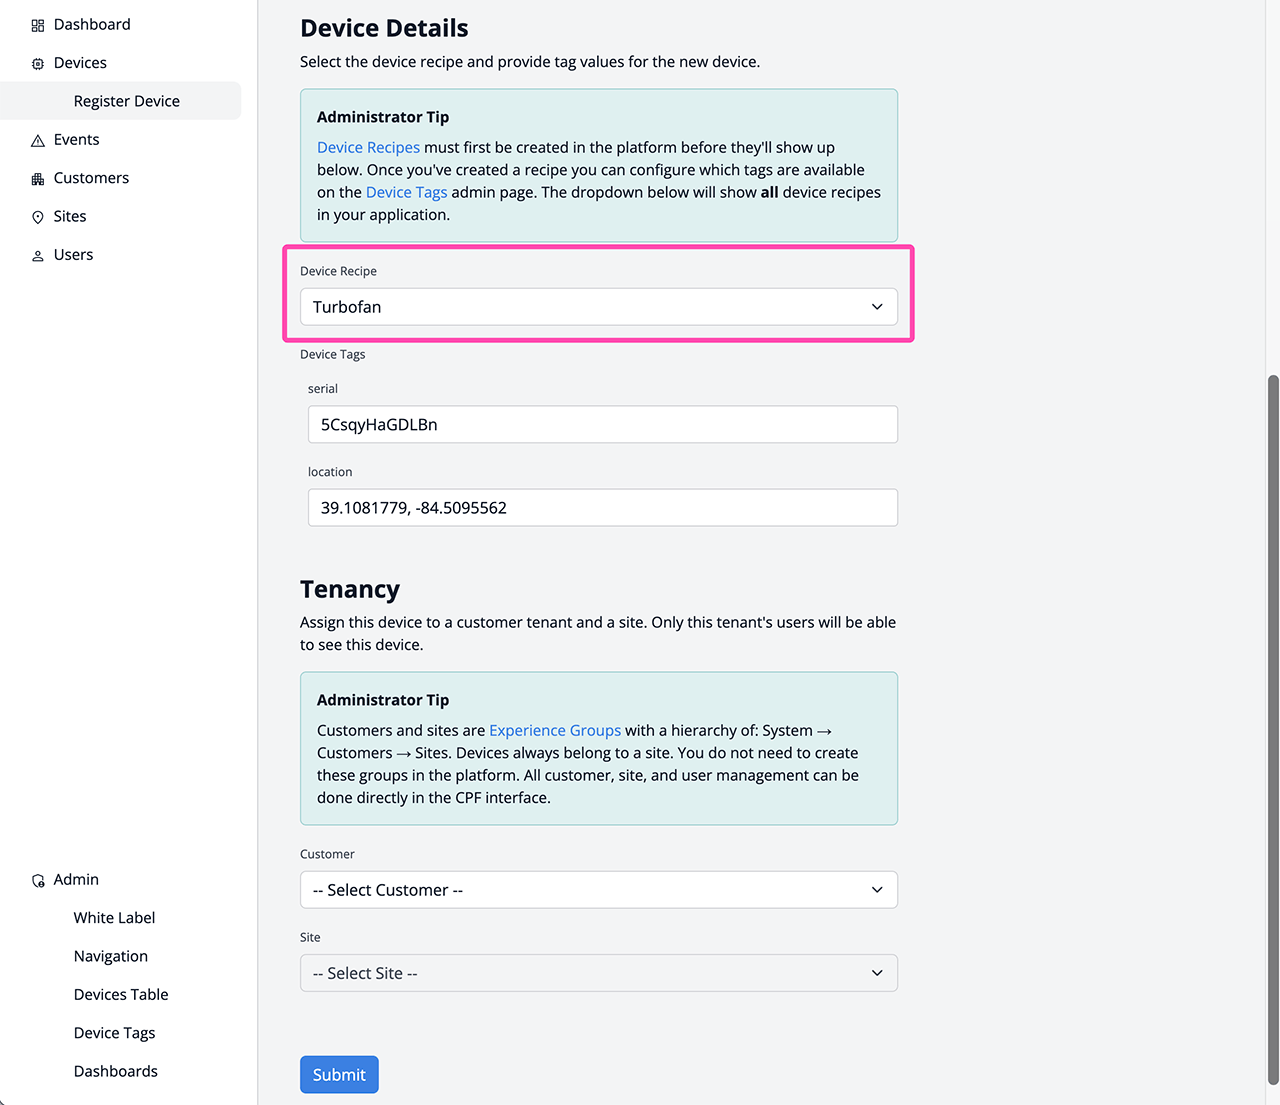This screenshot has height=1105, width=1280.
Task: Click into the serial input field
Action: tap(602, 425)
